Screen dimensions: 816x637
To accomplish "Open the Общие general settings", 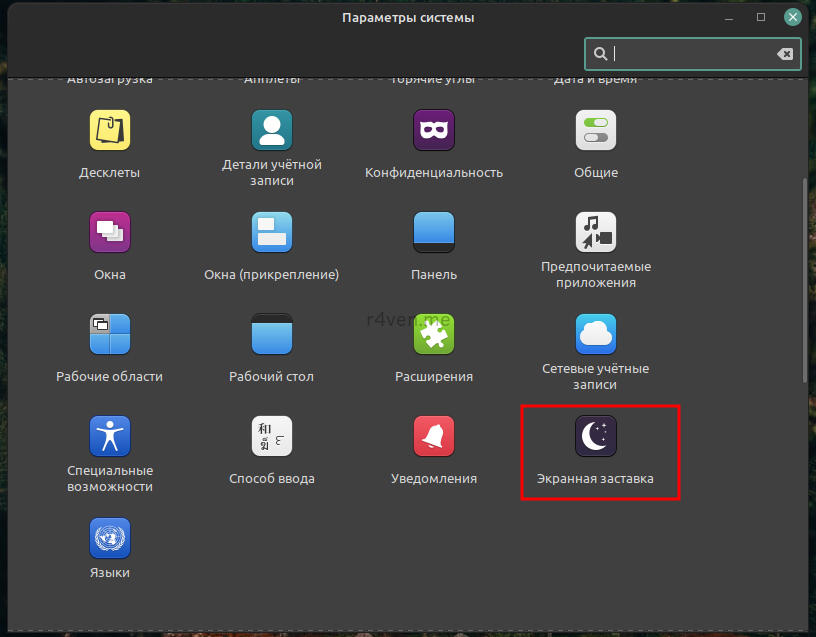I will coord(596,131).
